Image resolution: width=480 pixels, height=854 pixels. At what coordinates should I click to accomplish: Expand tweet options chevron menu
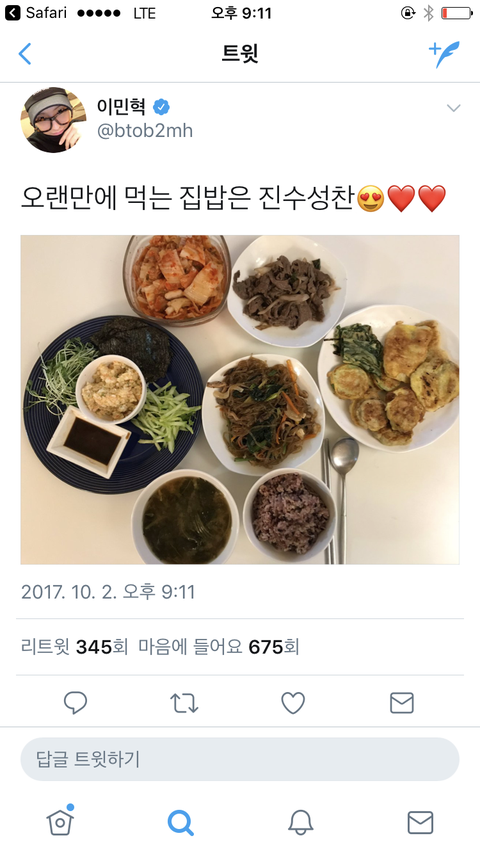(x=453, y=108)
